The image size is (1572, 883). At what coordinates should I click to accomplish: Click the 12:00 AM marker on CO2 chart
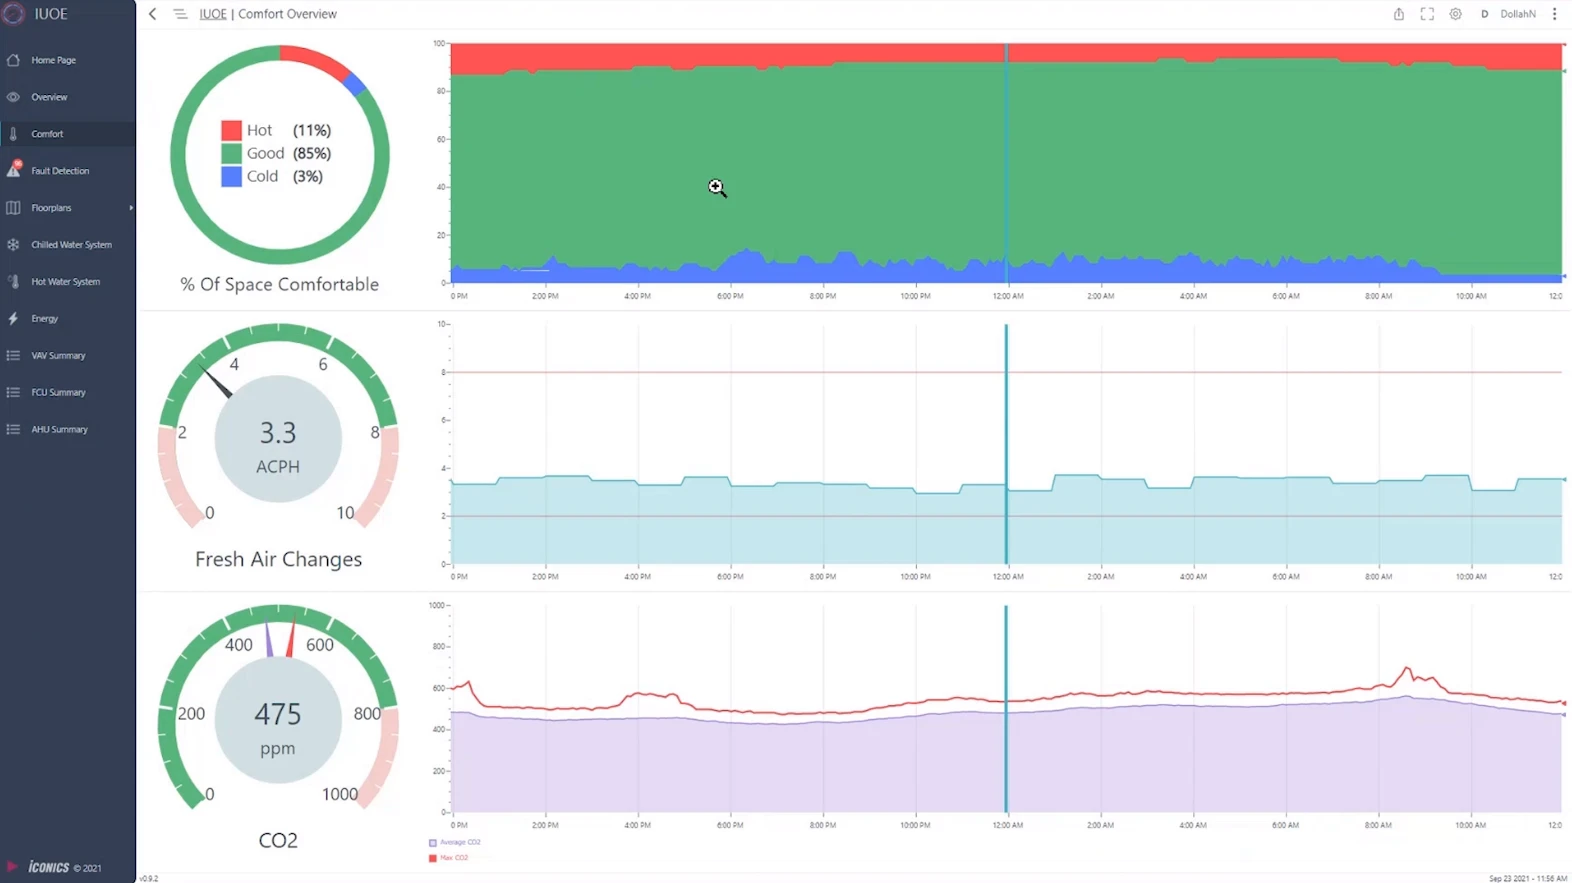(x=1006, y=709)
